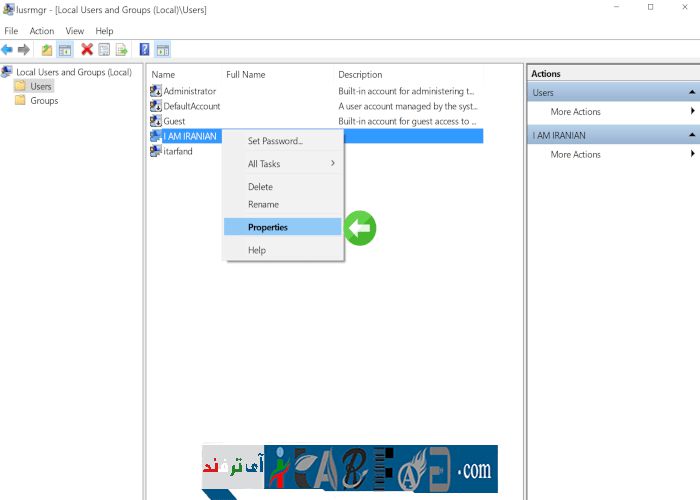The height and width of the screenshot is (500, 700).
Task: Select Properties in the context menu
Action: coord(268,227)
